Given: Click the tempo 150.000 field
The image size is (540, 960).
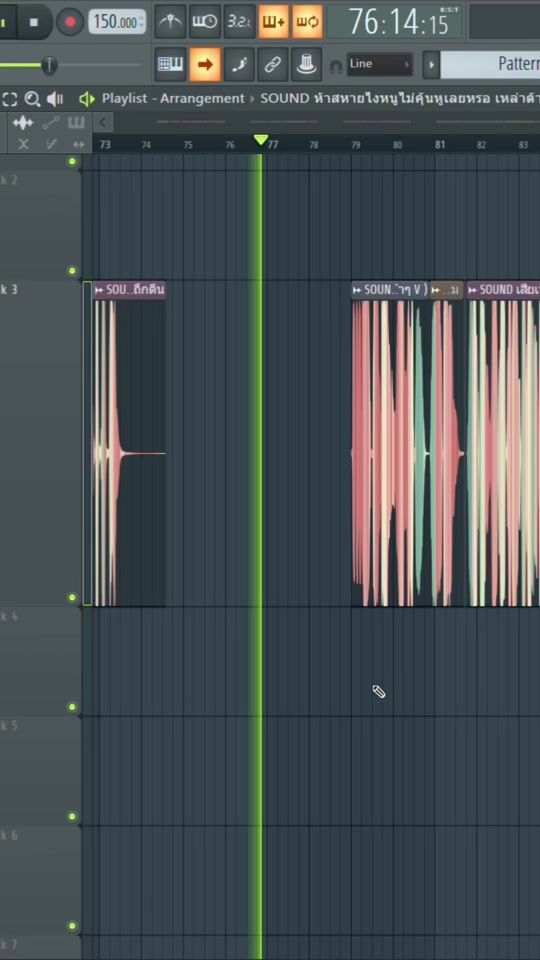Looking at the screenshot, I should pyautogui.click(x=117, y=22).
